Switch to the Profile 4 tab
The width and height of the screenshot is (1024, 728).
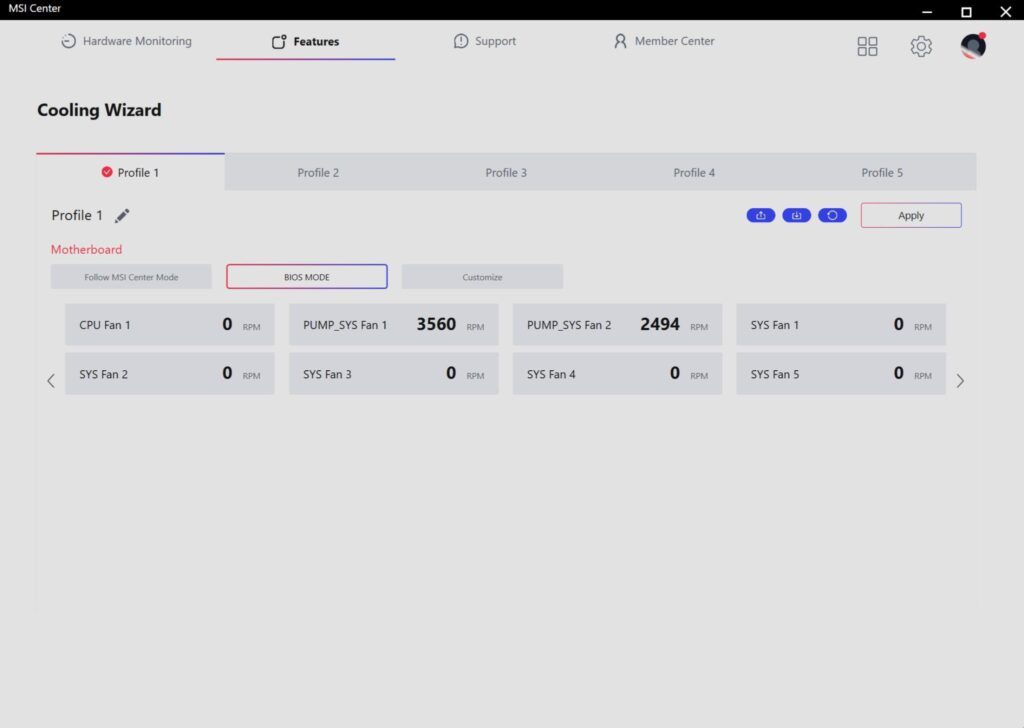(x=694, y=172)
